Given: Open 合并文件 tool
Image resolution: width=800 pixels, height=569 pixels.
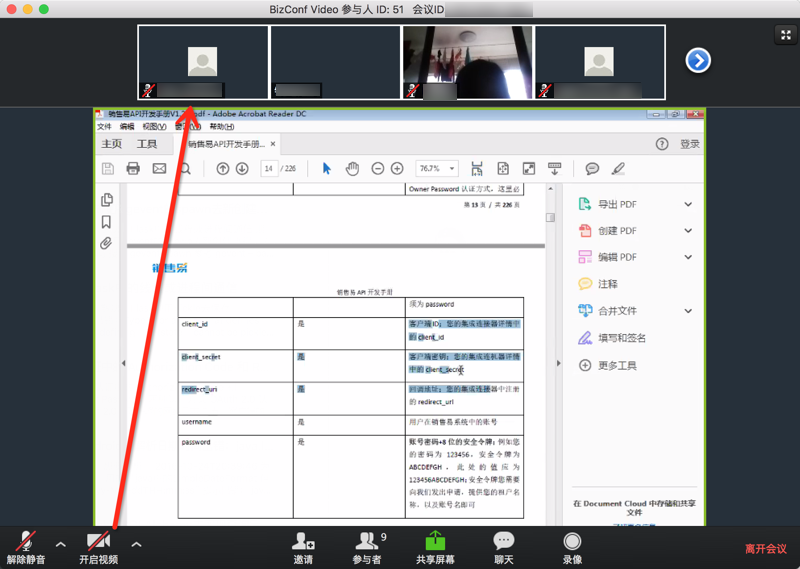Looking at the screenshot, I should (x=608, y=311).
